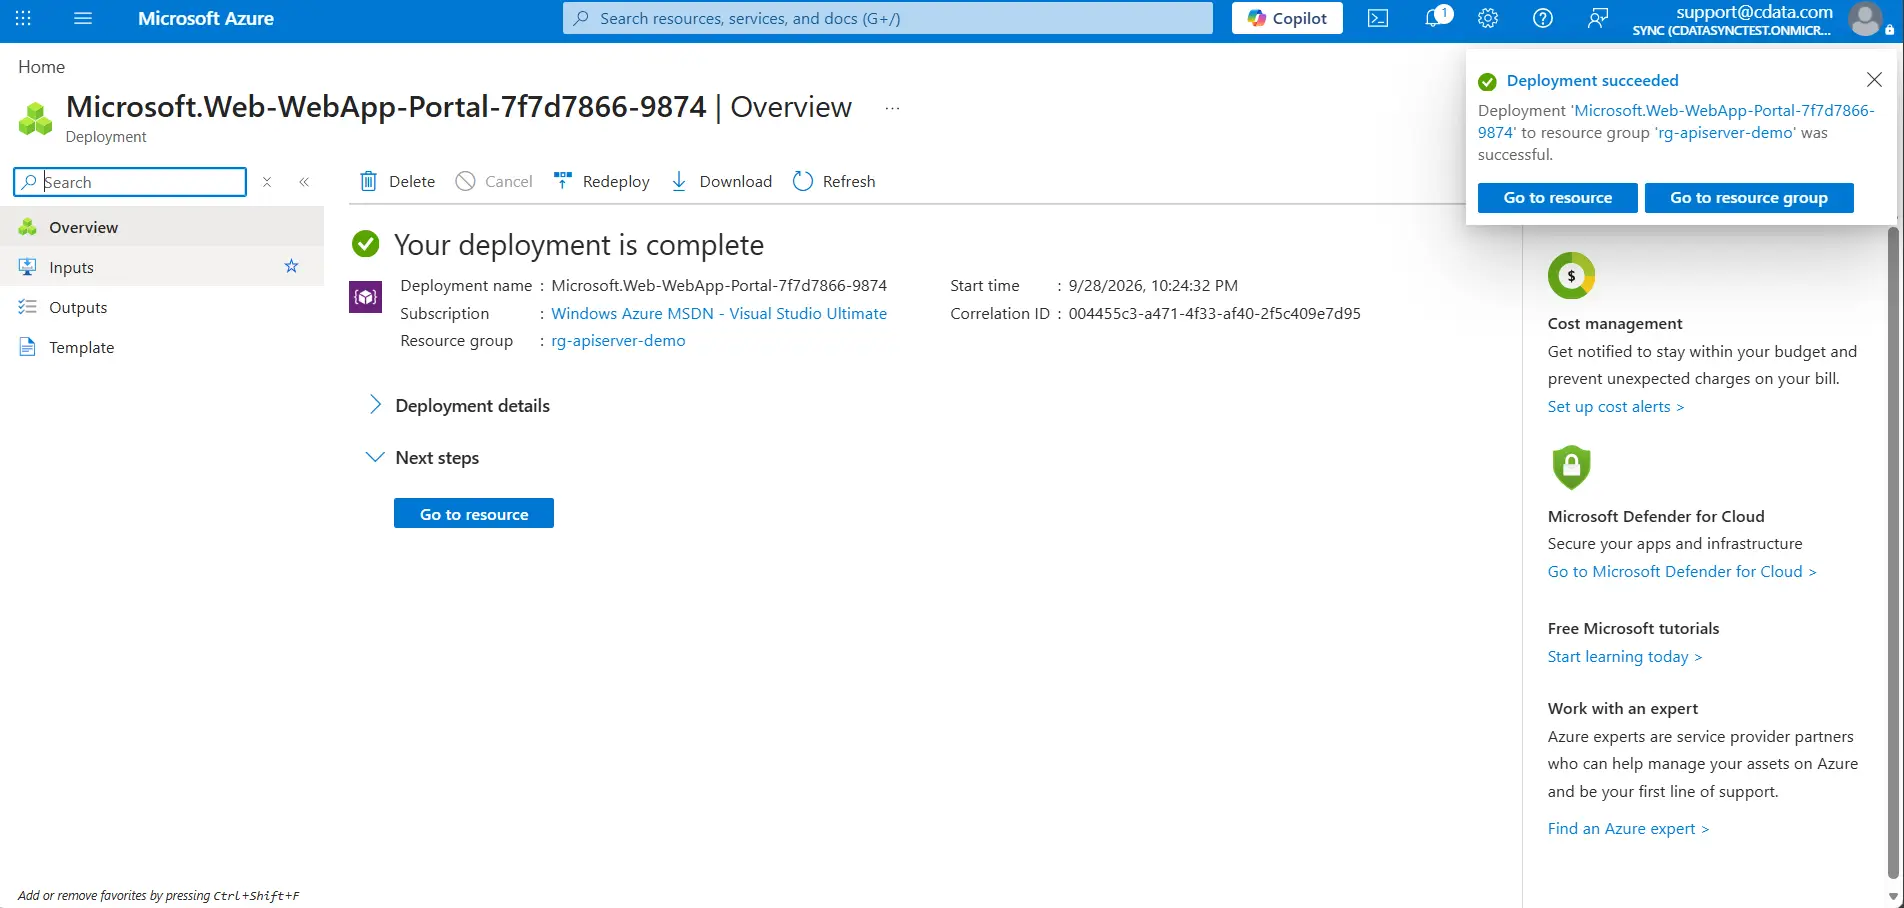Open the Outputs menu item
This screenshot has height=908, width=1904.
[x=162, y=307]
